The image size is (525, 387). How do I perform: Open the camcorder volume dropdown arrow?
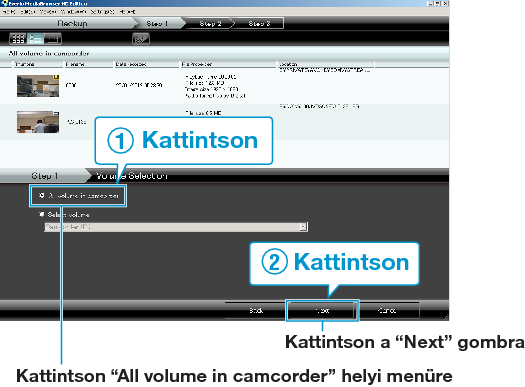tap(303, 227)
